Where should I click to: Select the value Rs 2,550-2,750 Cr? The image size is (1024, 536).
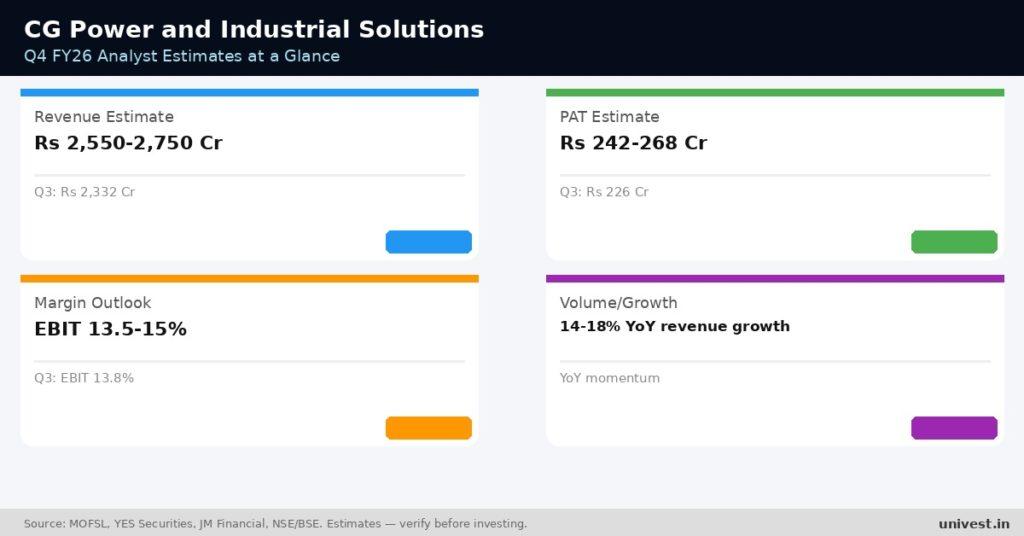pyautogui.click(x=129, y=143)
